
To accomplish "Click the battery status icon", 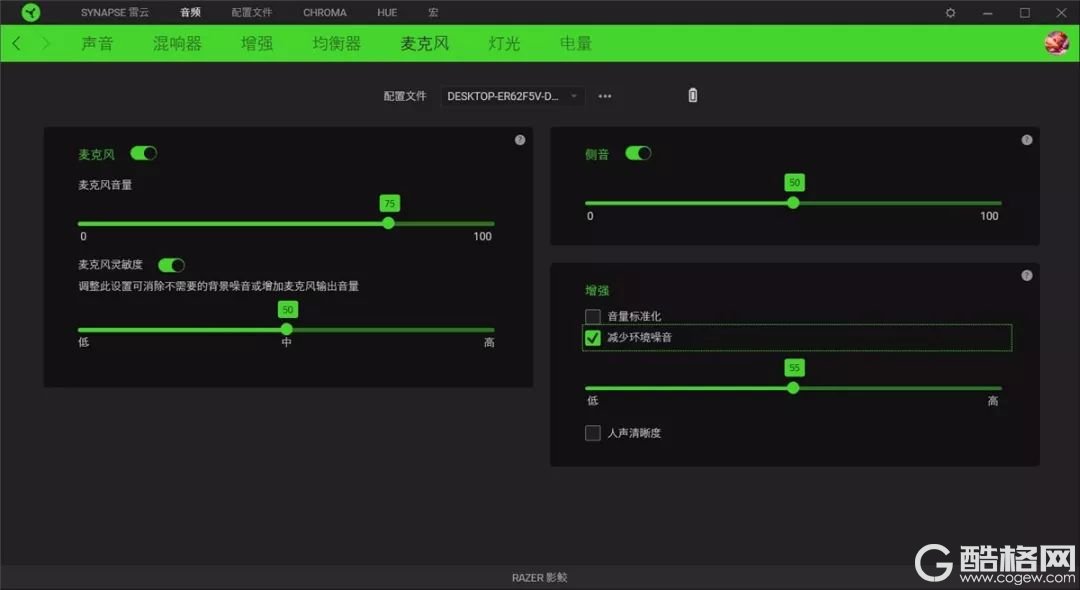I will (x=693, y=96).
